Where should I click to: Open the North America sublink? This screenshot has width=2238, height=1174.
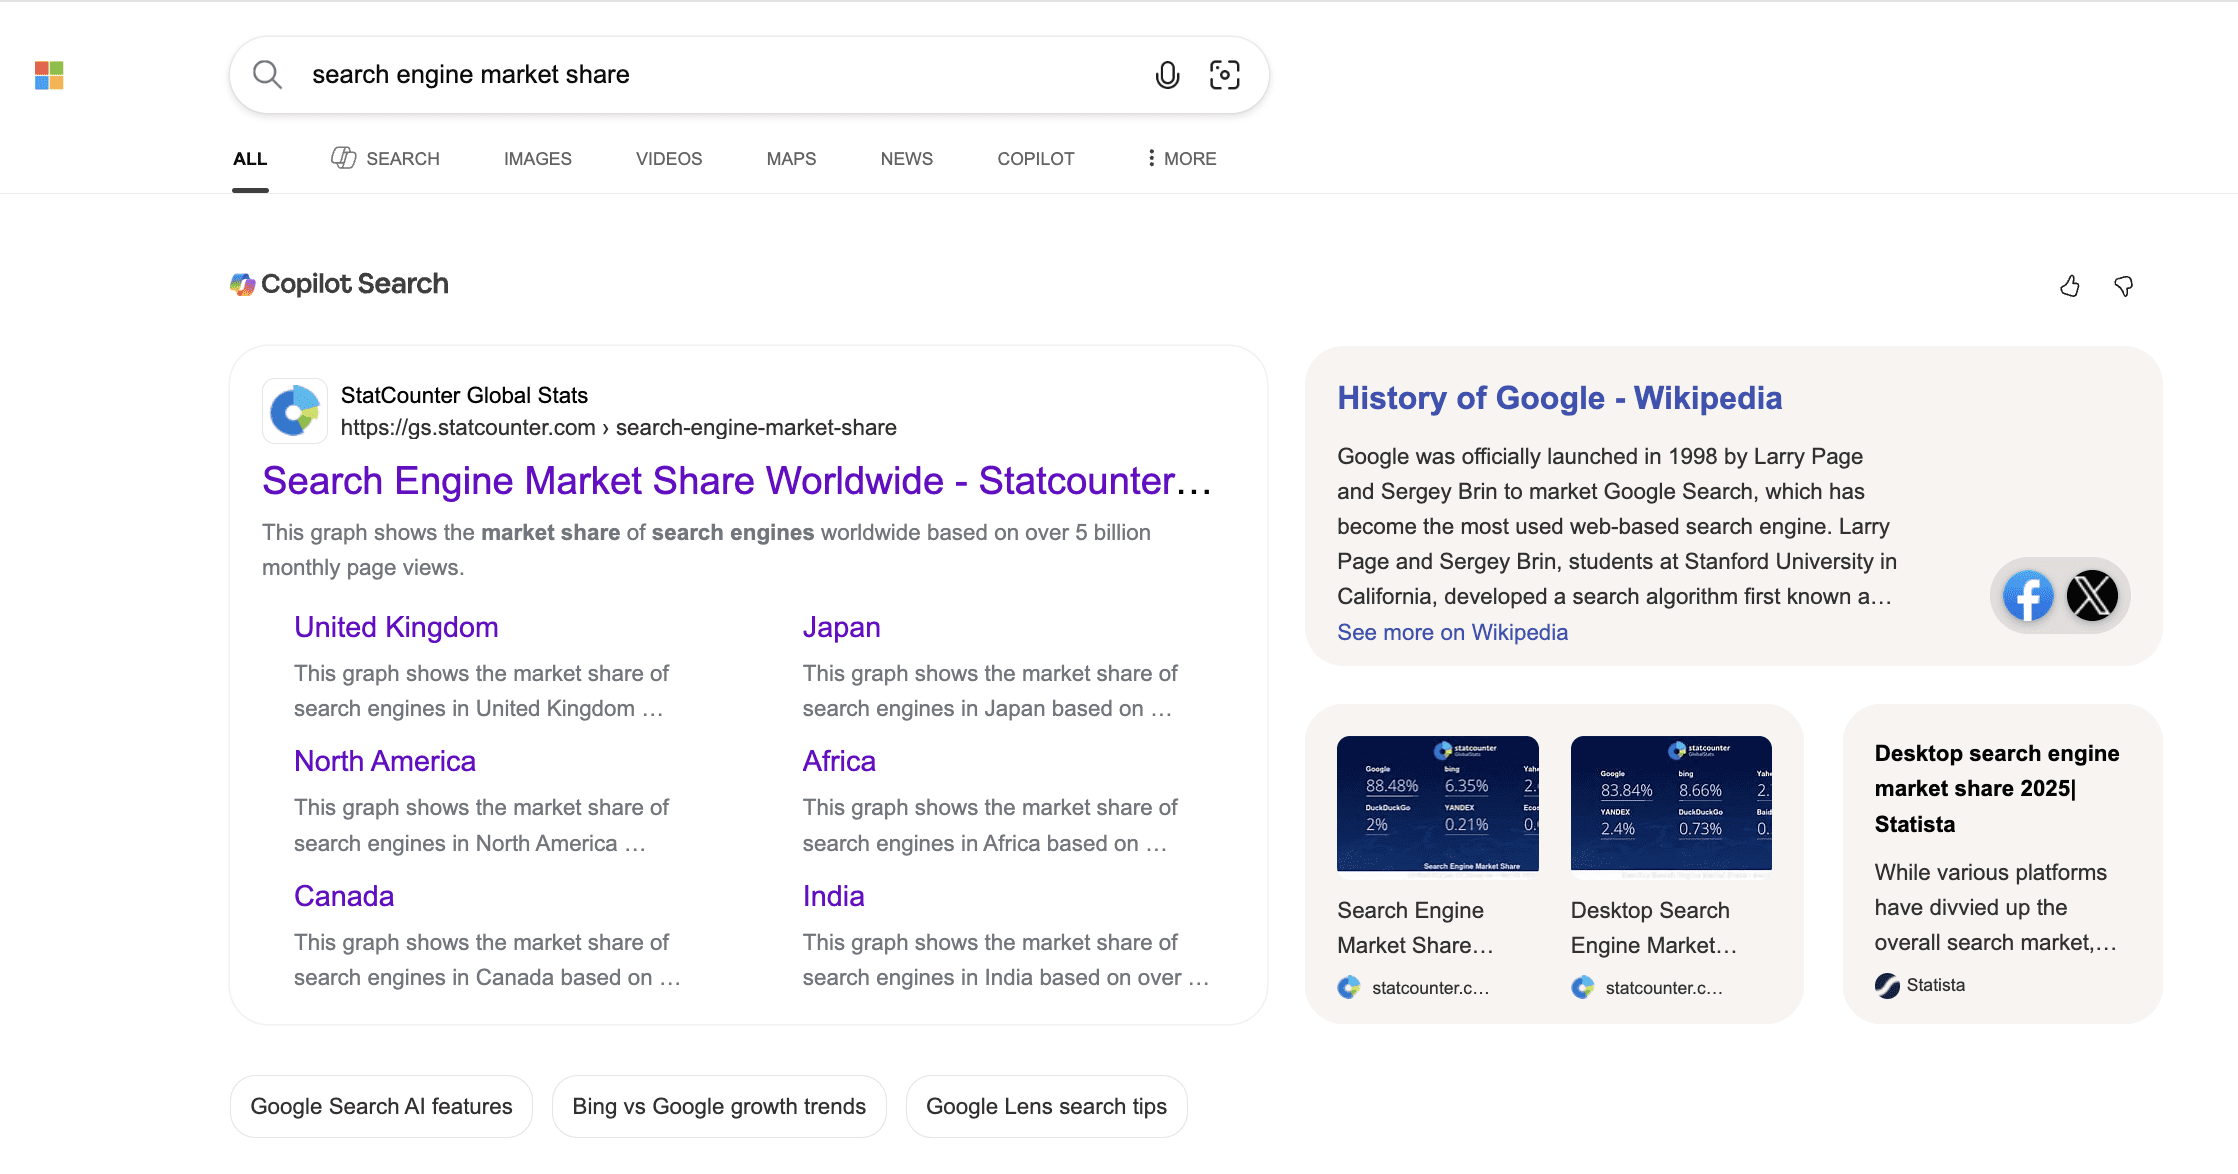[x=385, y=762]
